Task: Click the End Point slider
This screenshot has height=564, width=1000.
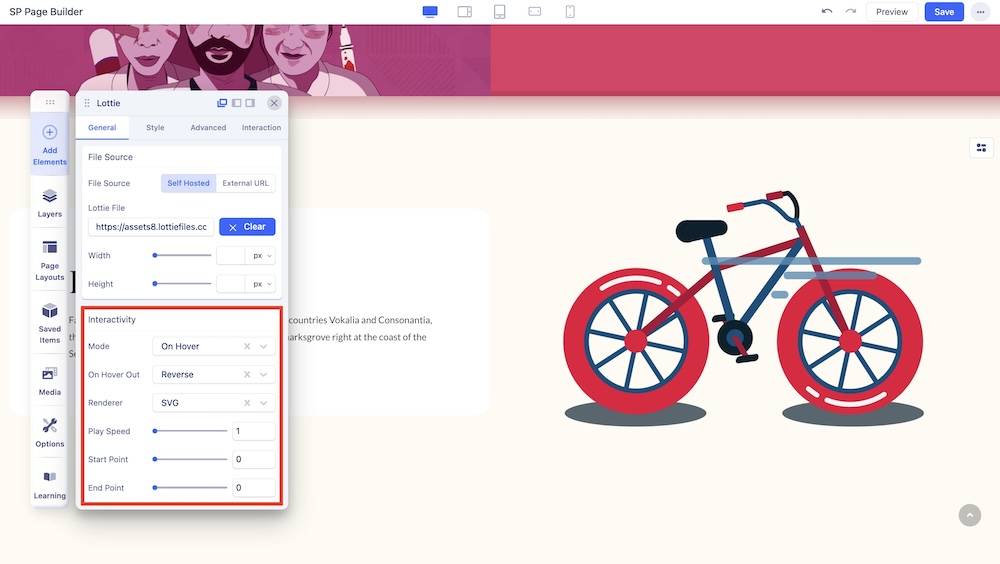Action: [x=190, y=487]
